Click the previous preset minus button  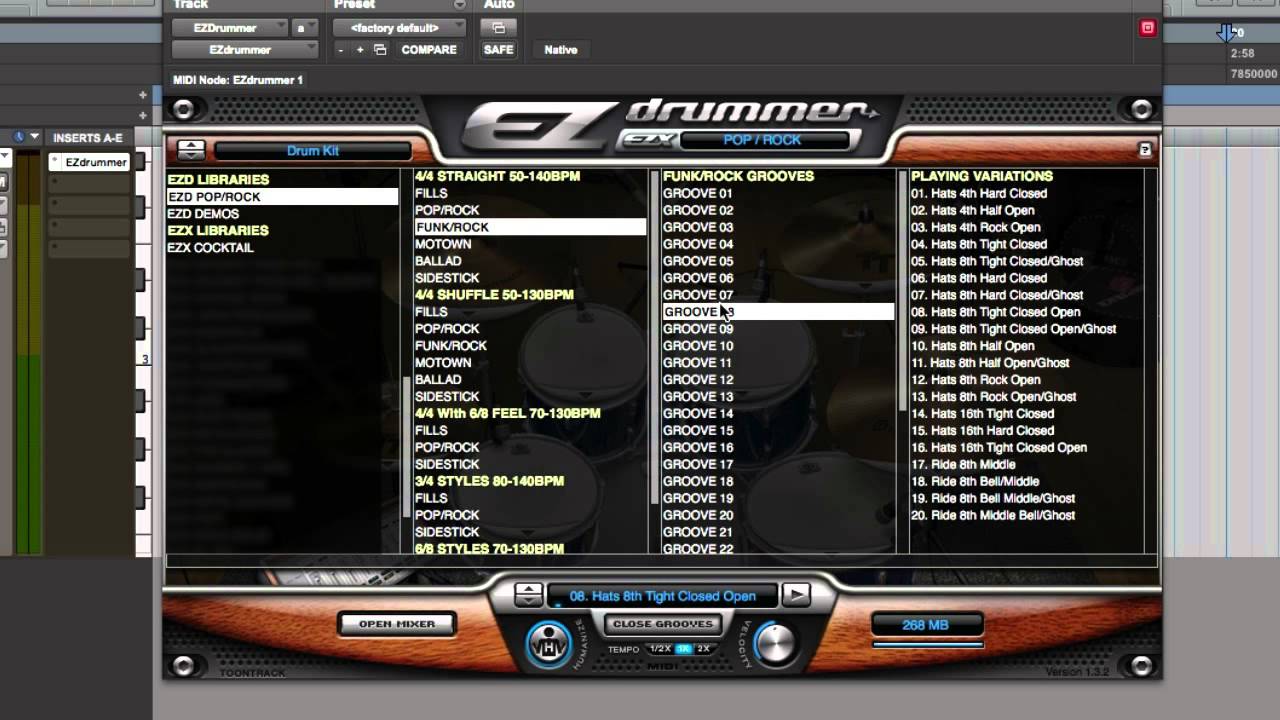(x=341, y=50)
